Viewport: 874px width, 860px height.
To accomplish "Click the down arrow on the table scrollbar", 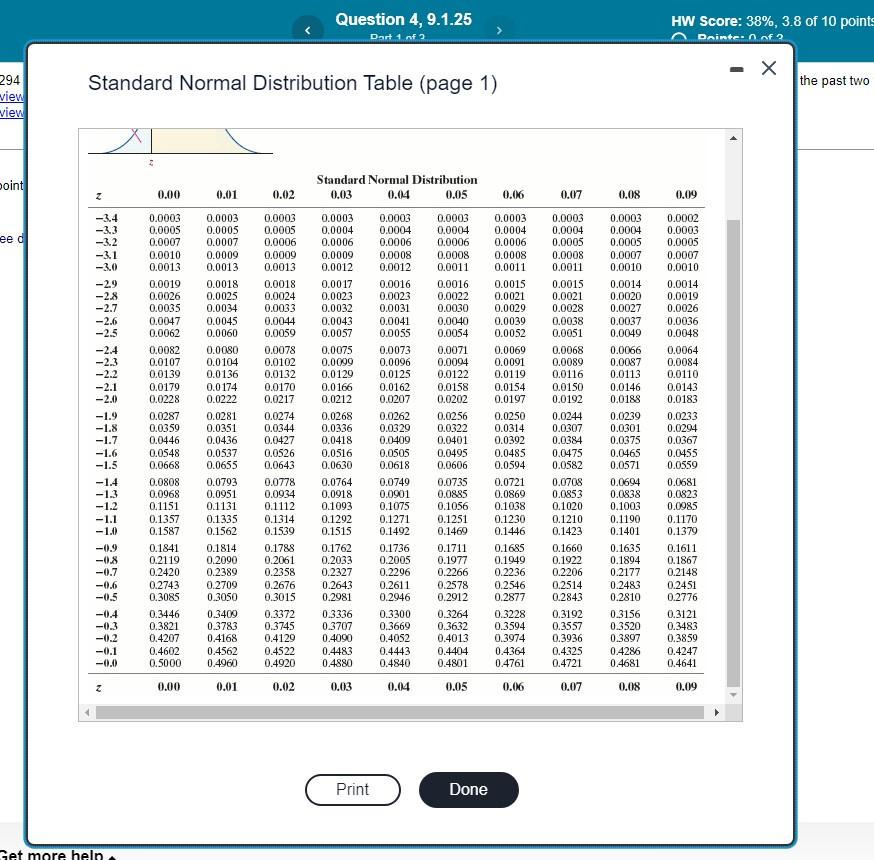I will click(733, 695).
